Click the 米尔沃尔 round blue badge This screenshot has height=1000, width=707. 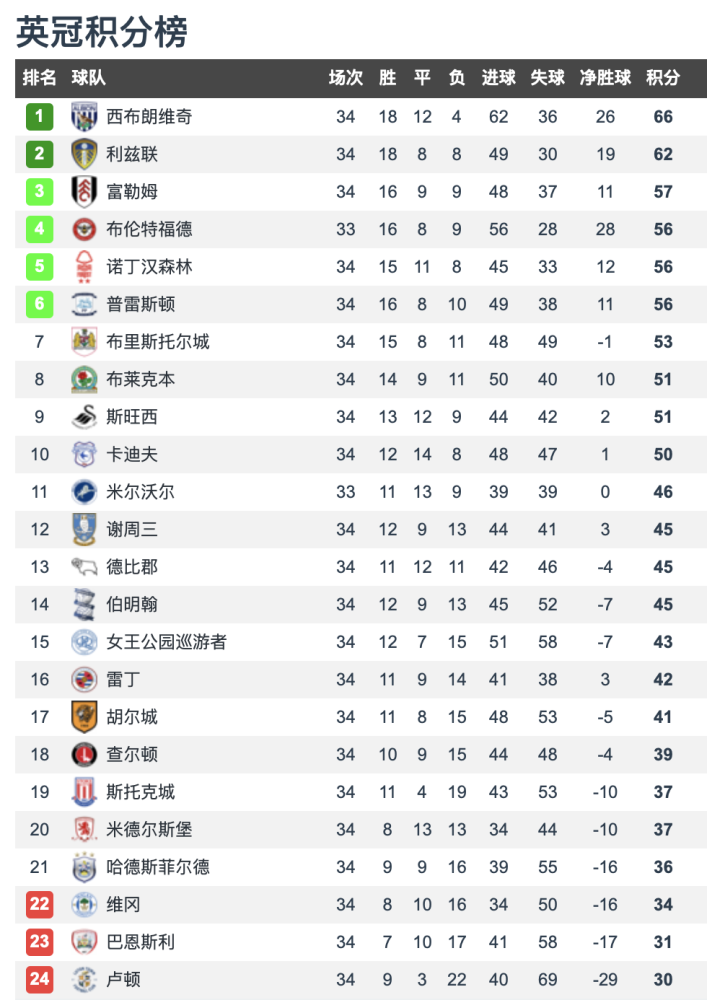click(84, 492)
